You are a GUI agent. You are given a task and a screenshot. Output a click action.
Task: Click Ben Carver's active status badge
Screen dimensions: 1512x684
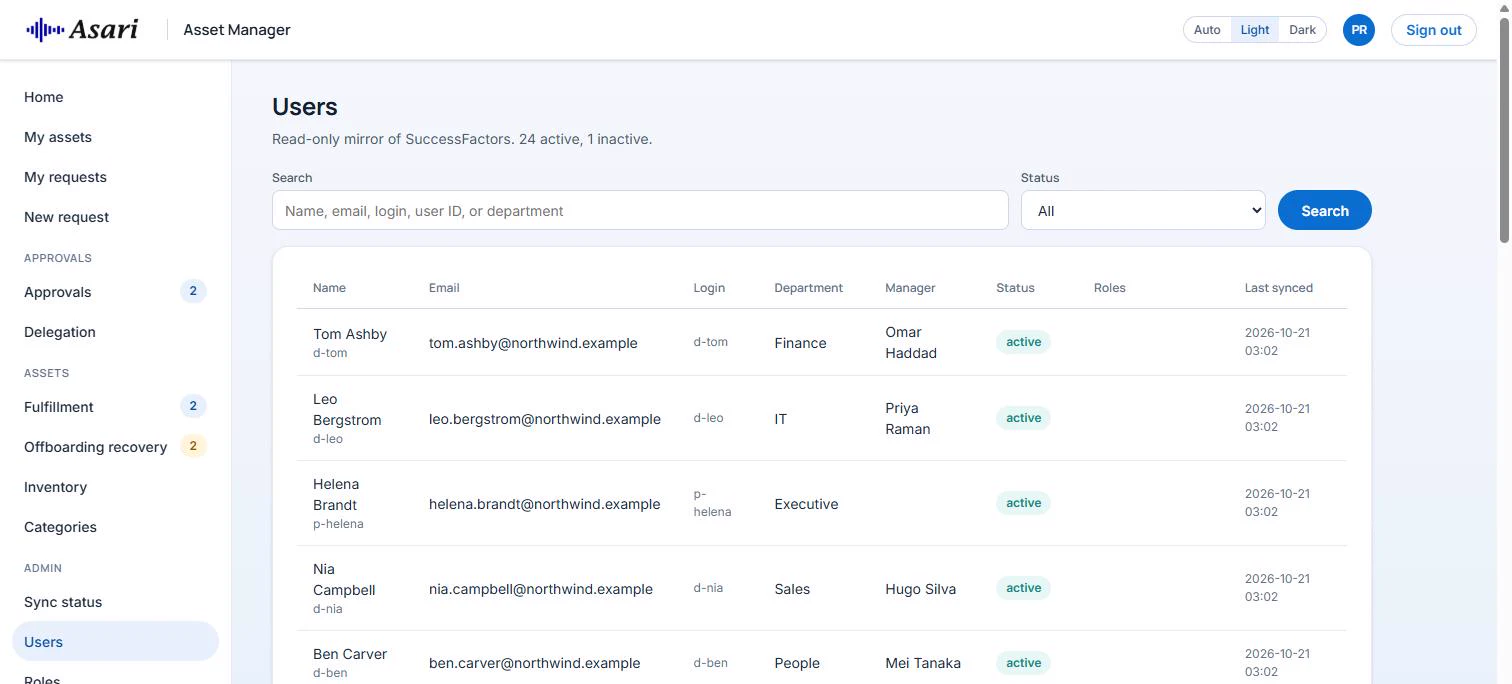point(1023,662)
